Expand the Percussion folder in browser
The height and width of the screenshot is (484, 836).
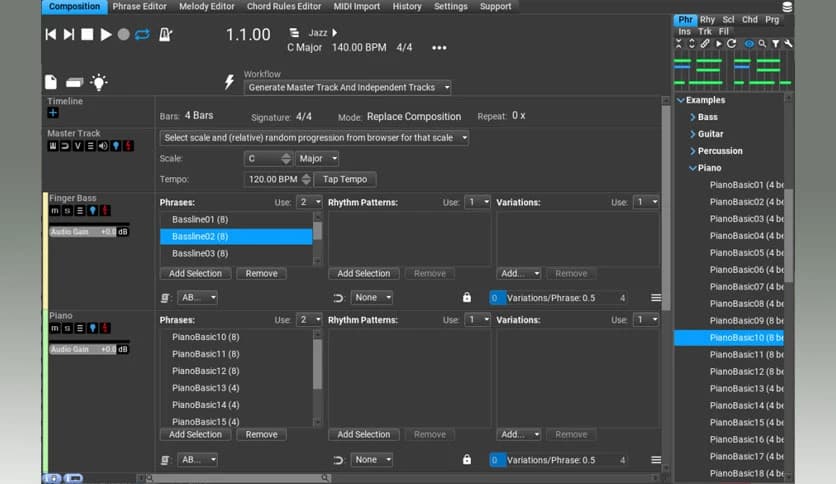693,151
